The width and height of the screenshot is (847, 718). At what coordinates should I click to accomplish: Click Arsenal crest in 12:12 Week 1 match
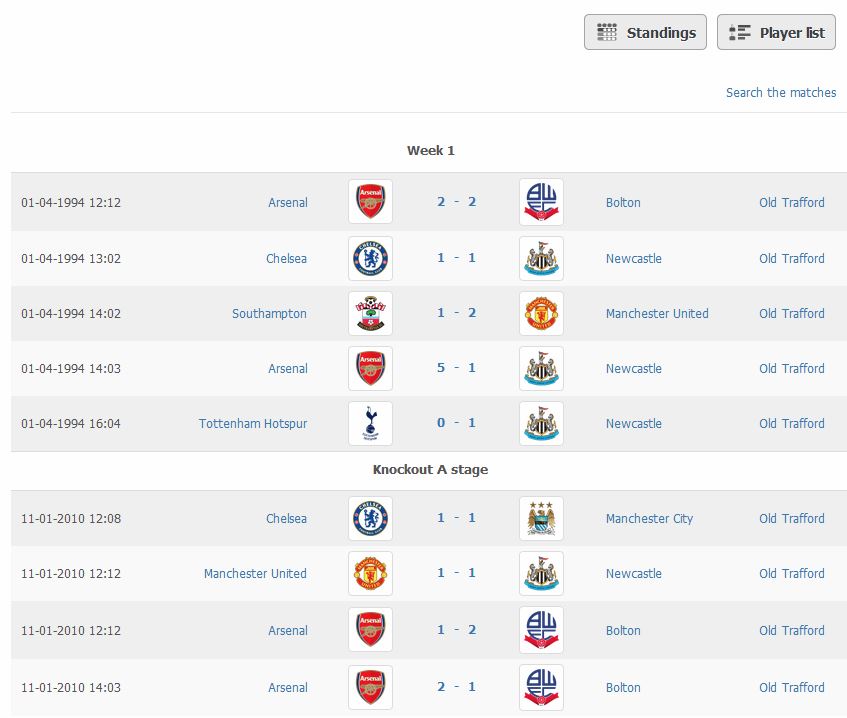[370, 202]
